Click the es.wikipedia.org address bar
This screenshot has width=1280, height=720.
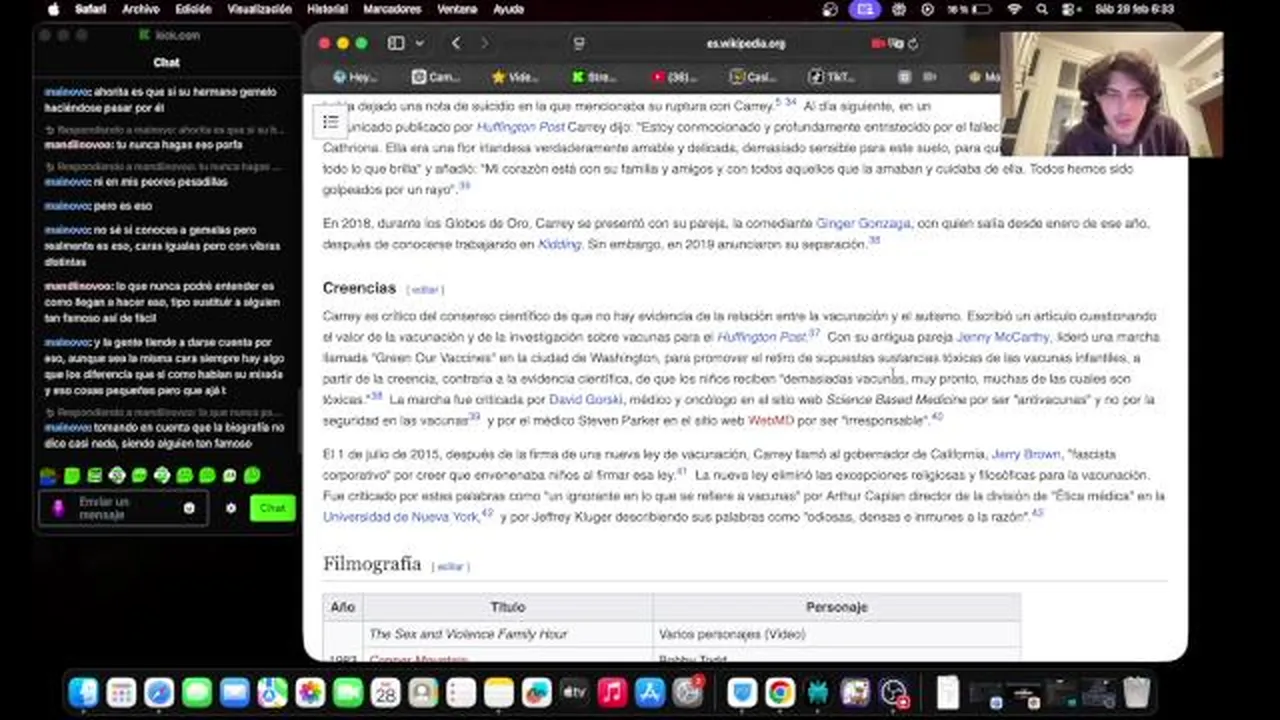746,44
